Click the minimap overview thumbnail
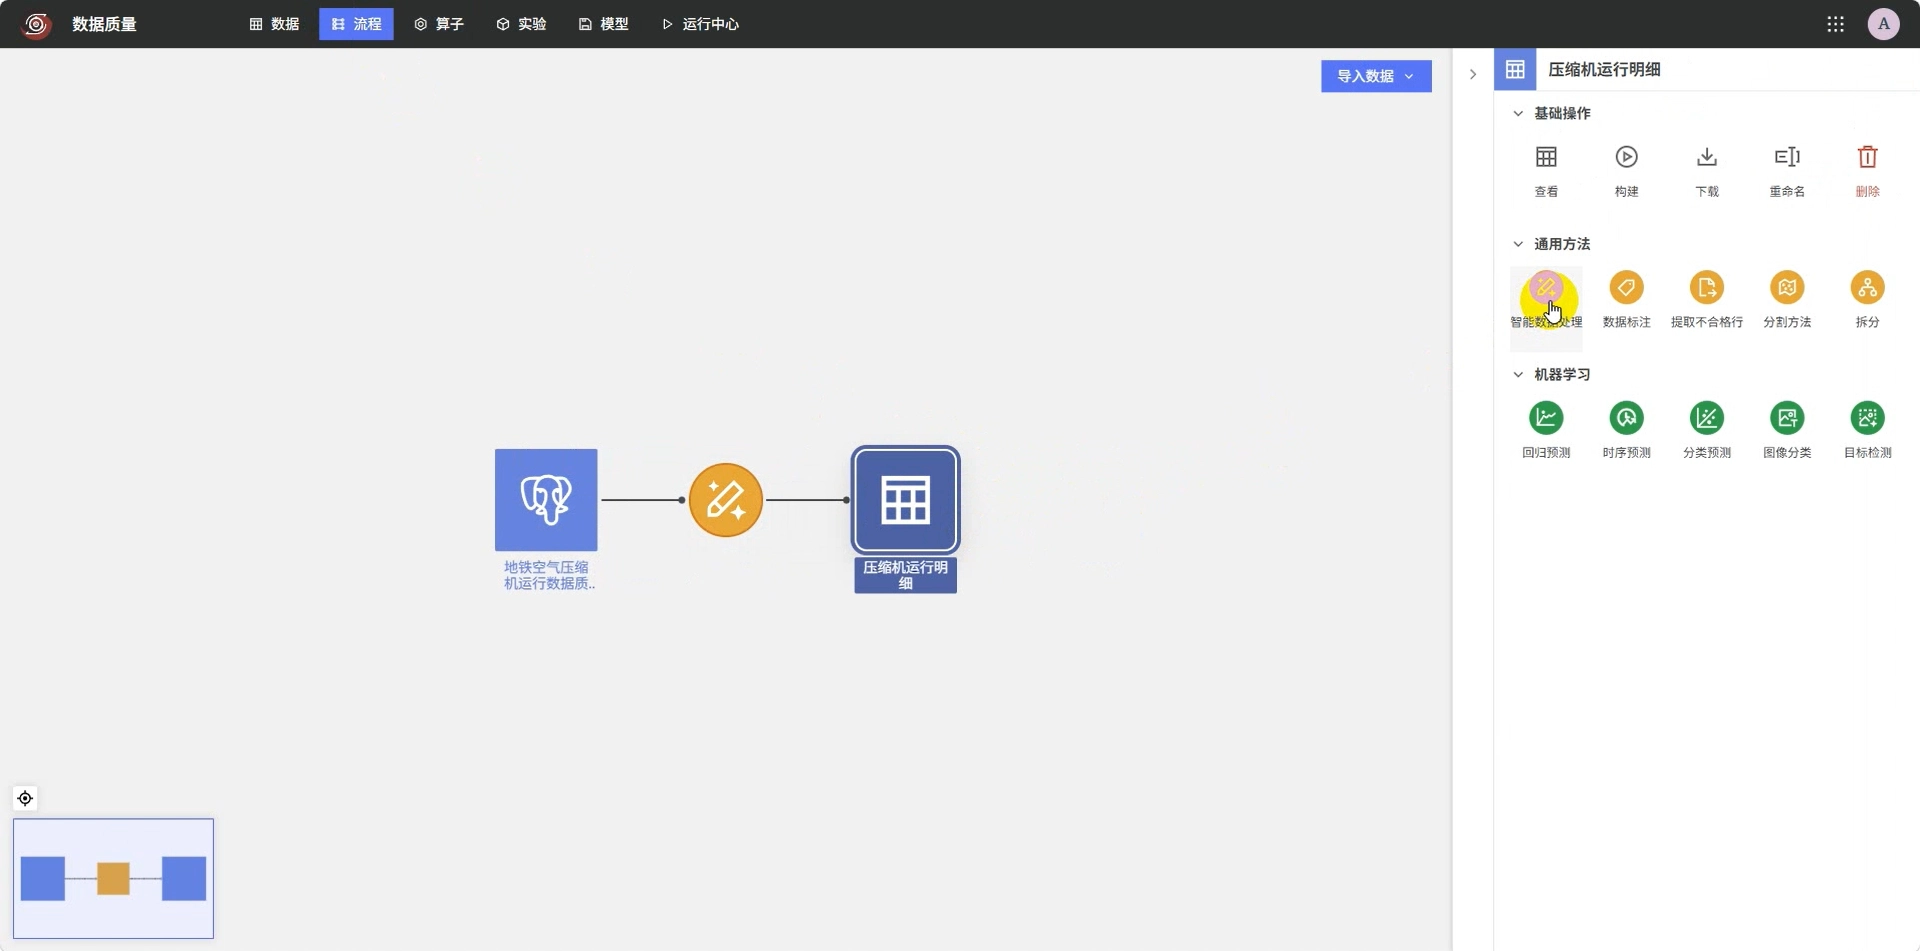Viewport: 1920px width, 951px height. tap(113, 878)
